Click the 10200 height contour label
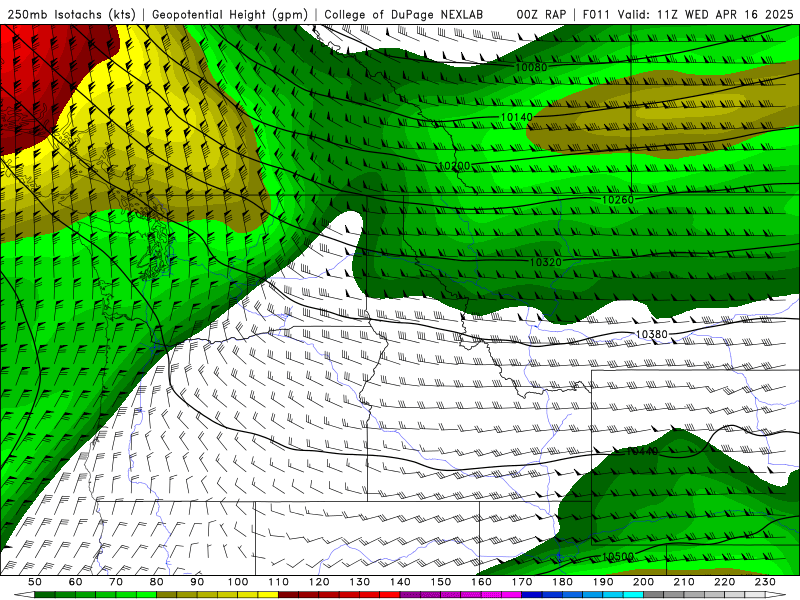The height and width of the screenshot is (600, 800). pos(454,166)
